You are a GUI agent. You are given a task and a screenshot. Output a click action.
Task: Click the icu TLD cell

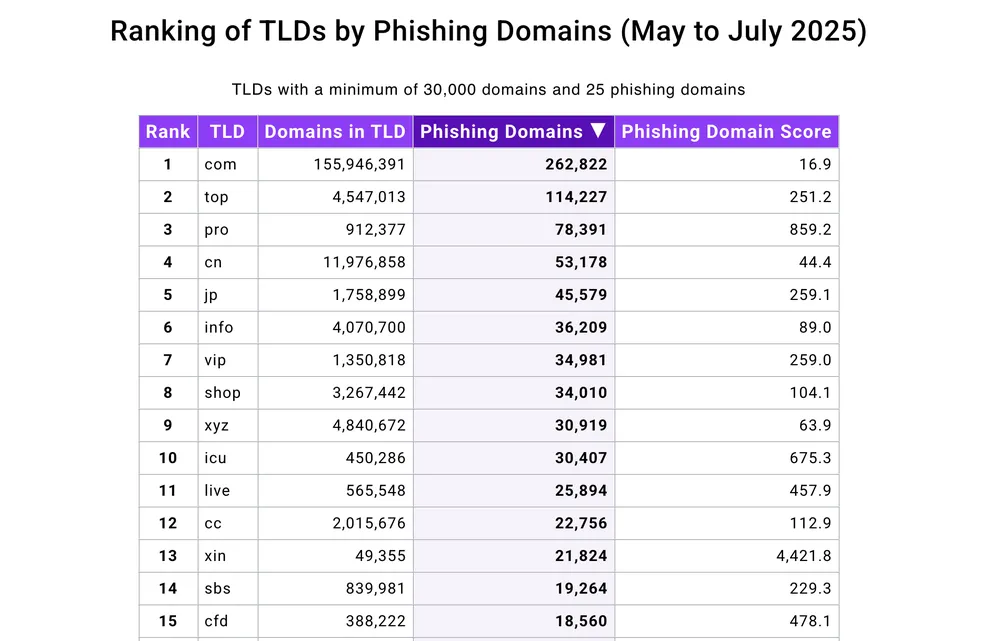(228, 458)
